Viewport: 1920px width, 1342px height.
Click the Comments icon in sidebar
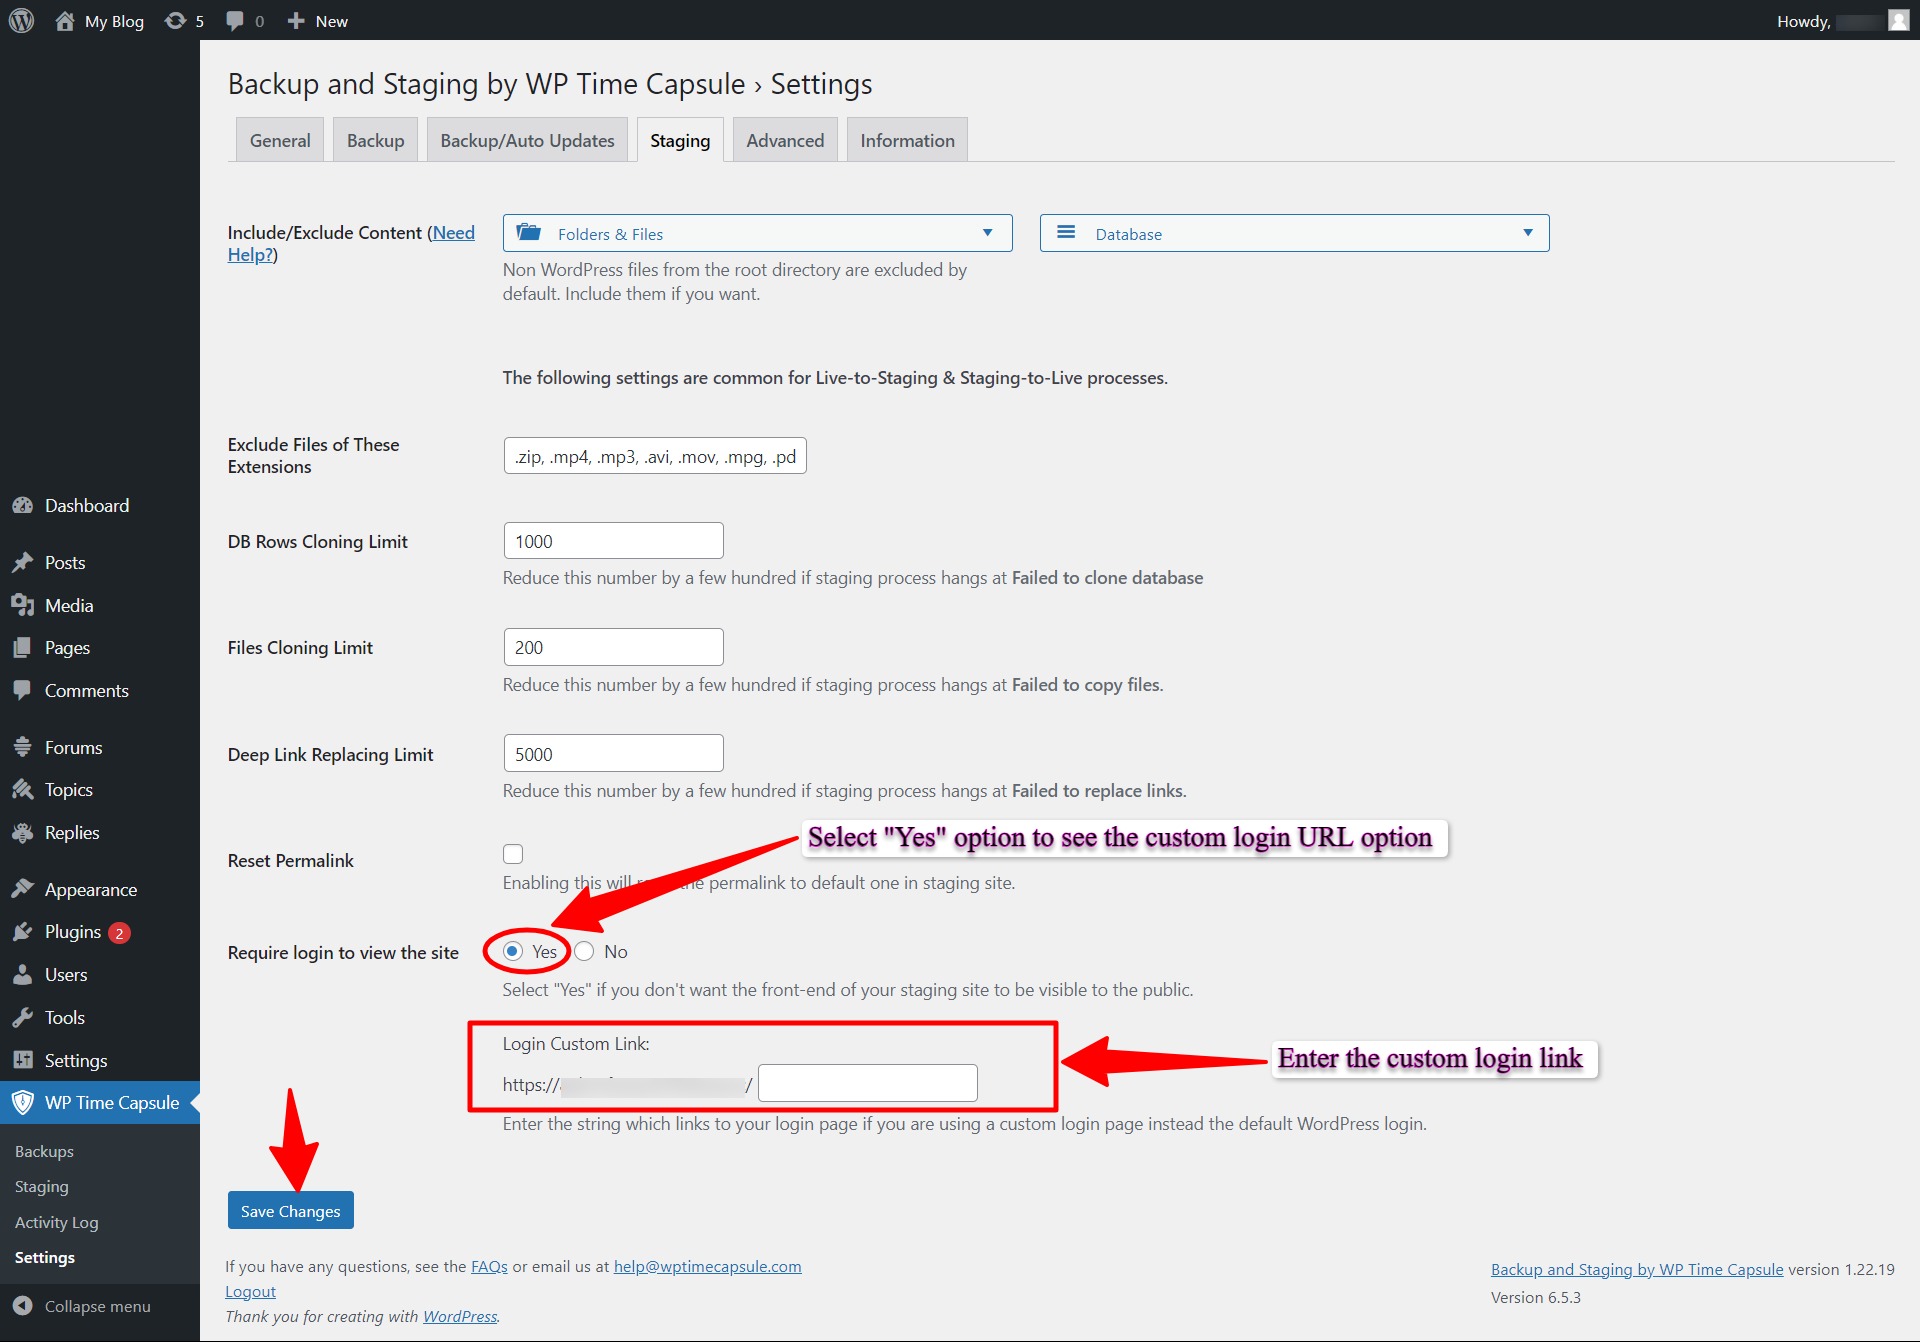click(23, 691)
